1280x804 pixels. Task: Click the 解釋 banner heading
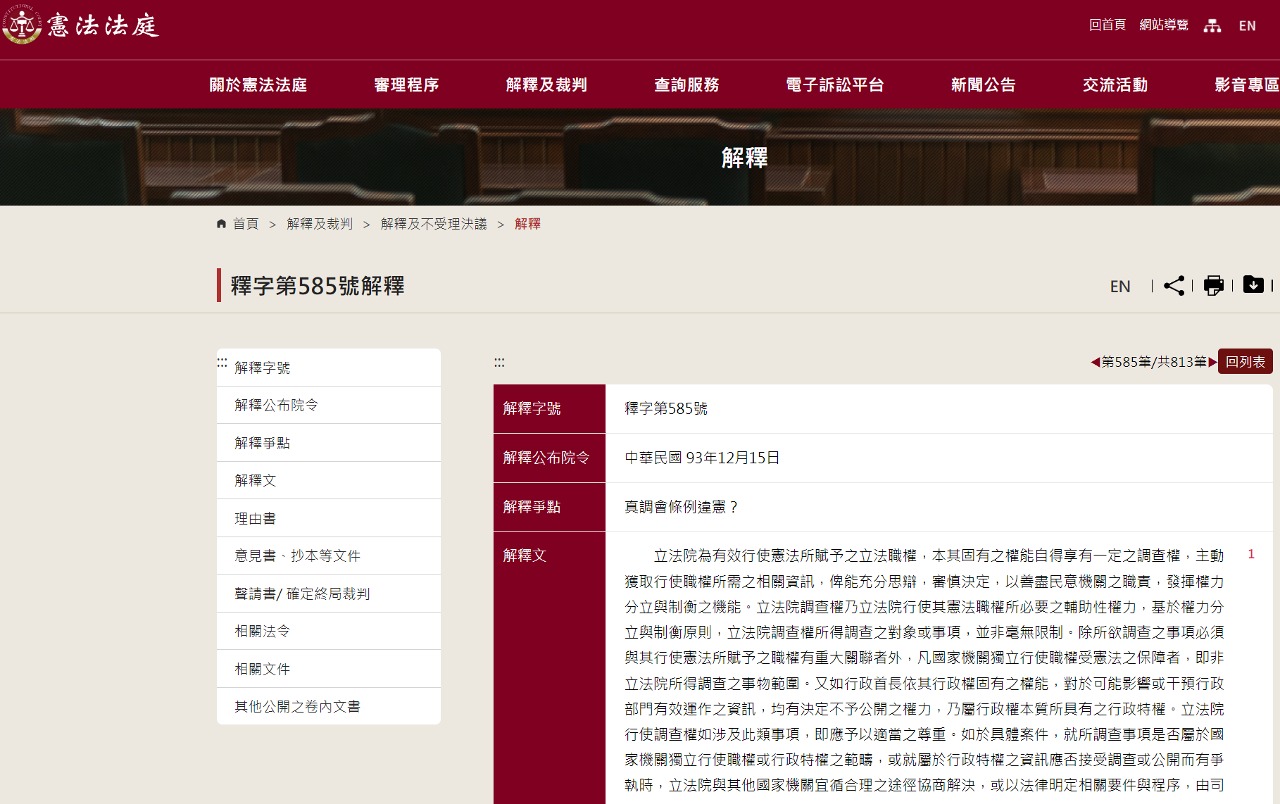(744, 157)
